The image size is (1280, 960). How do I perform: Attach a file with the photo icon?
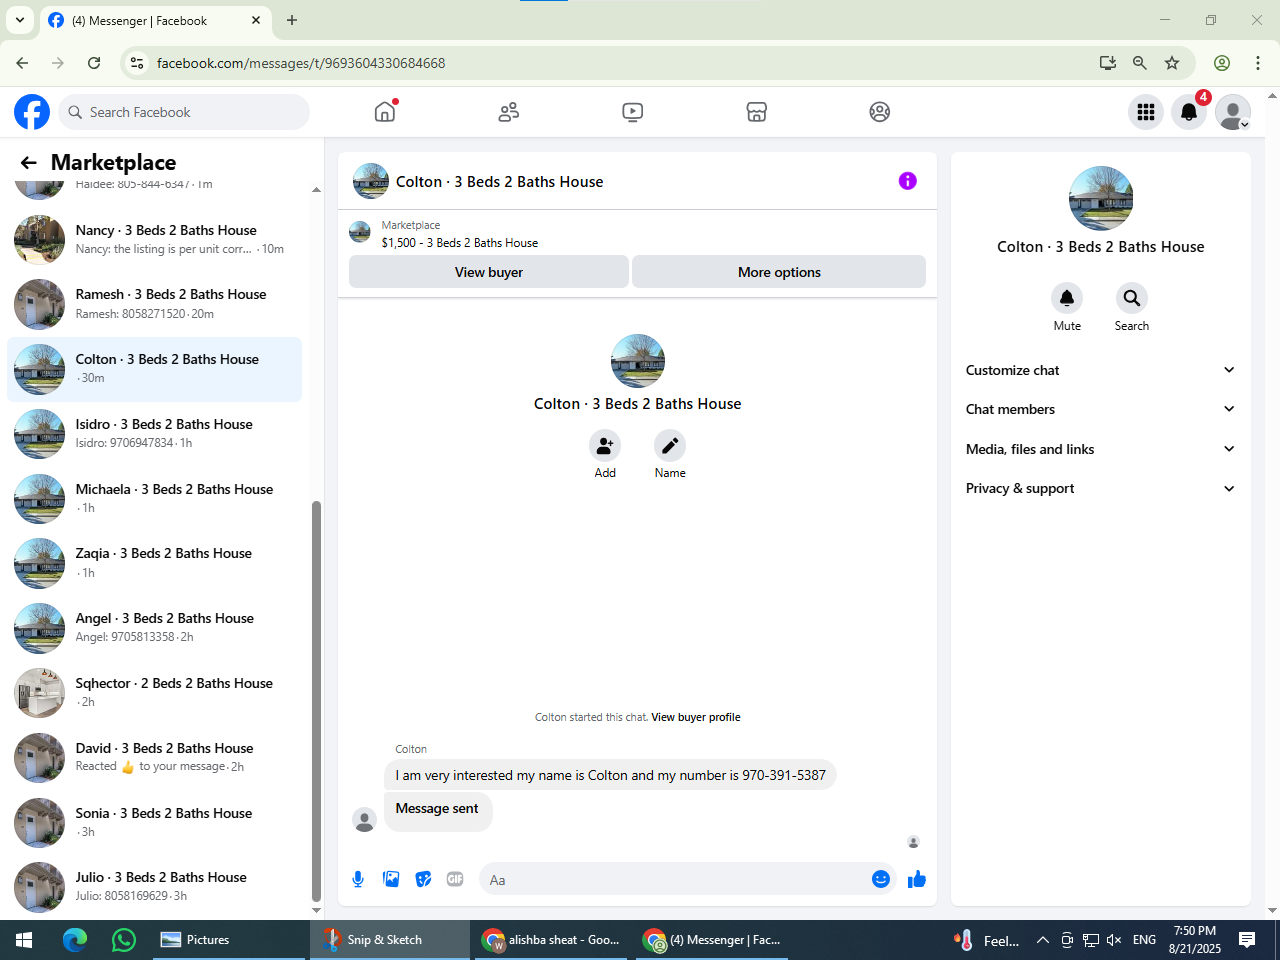[x=391, y=879]
